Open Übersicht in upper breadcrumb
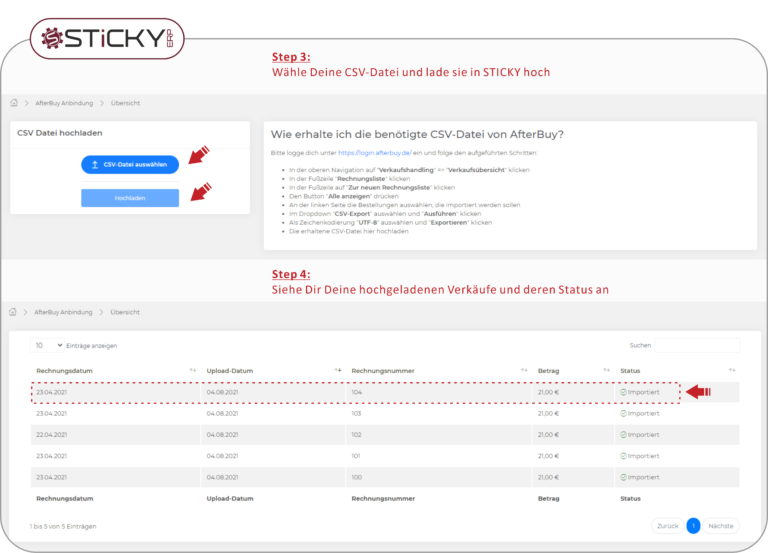The image size is (768, 553). pyautogui.click(x=125, y=103)
